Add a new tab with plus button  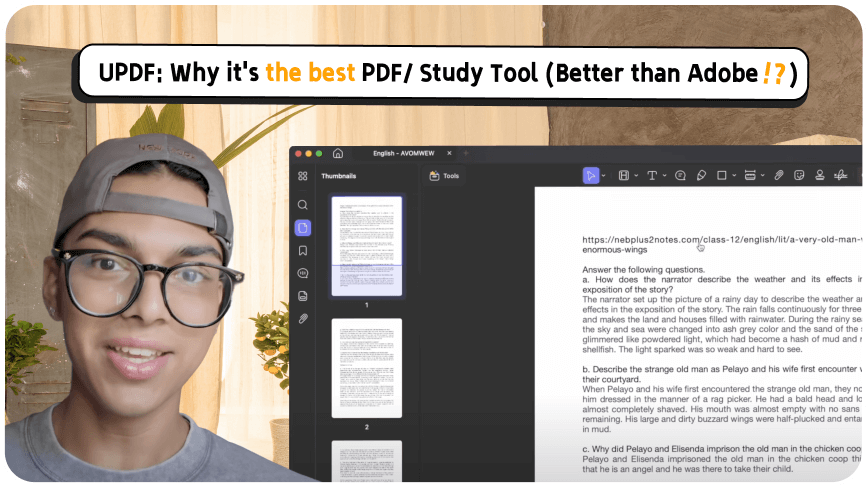tap(466, 153)
